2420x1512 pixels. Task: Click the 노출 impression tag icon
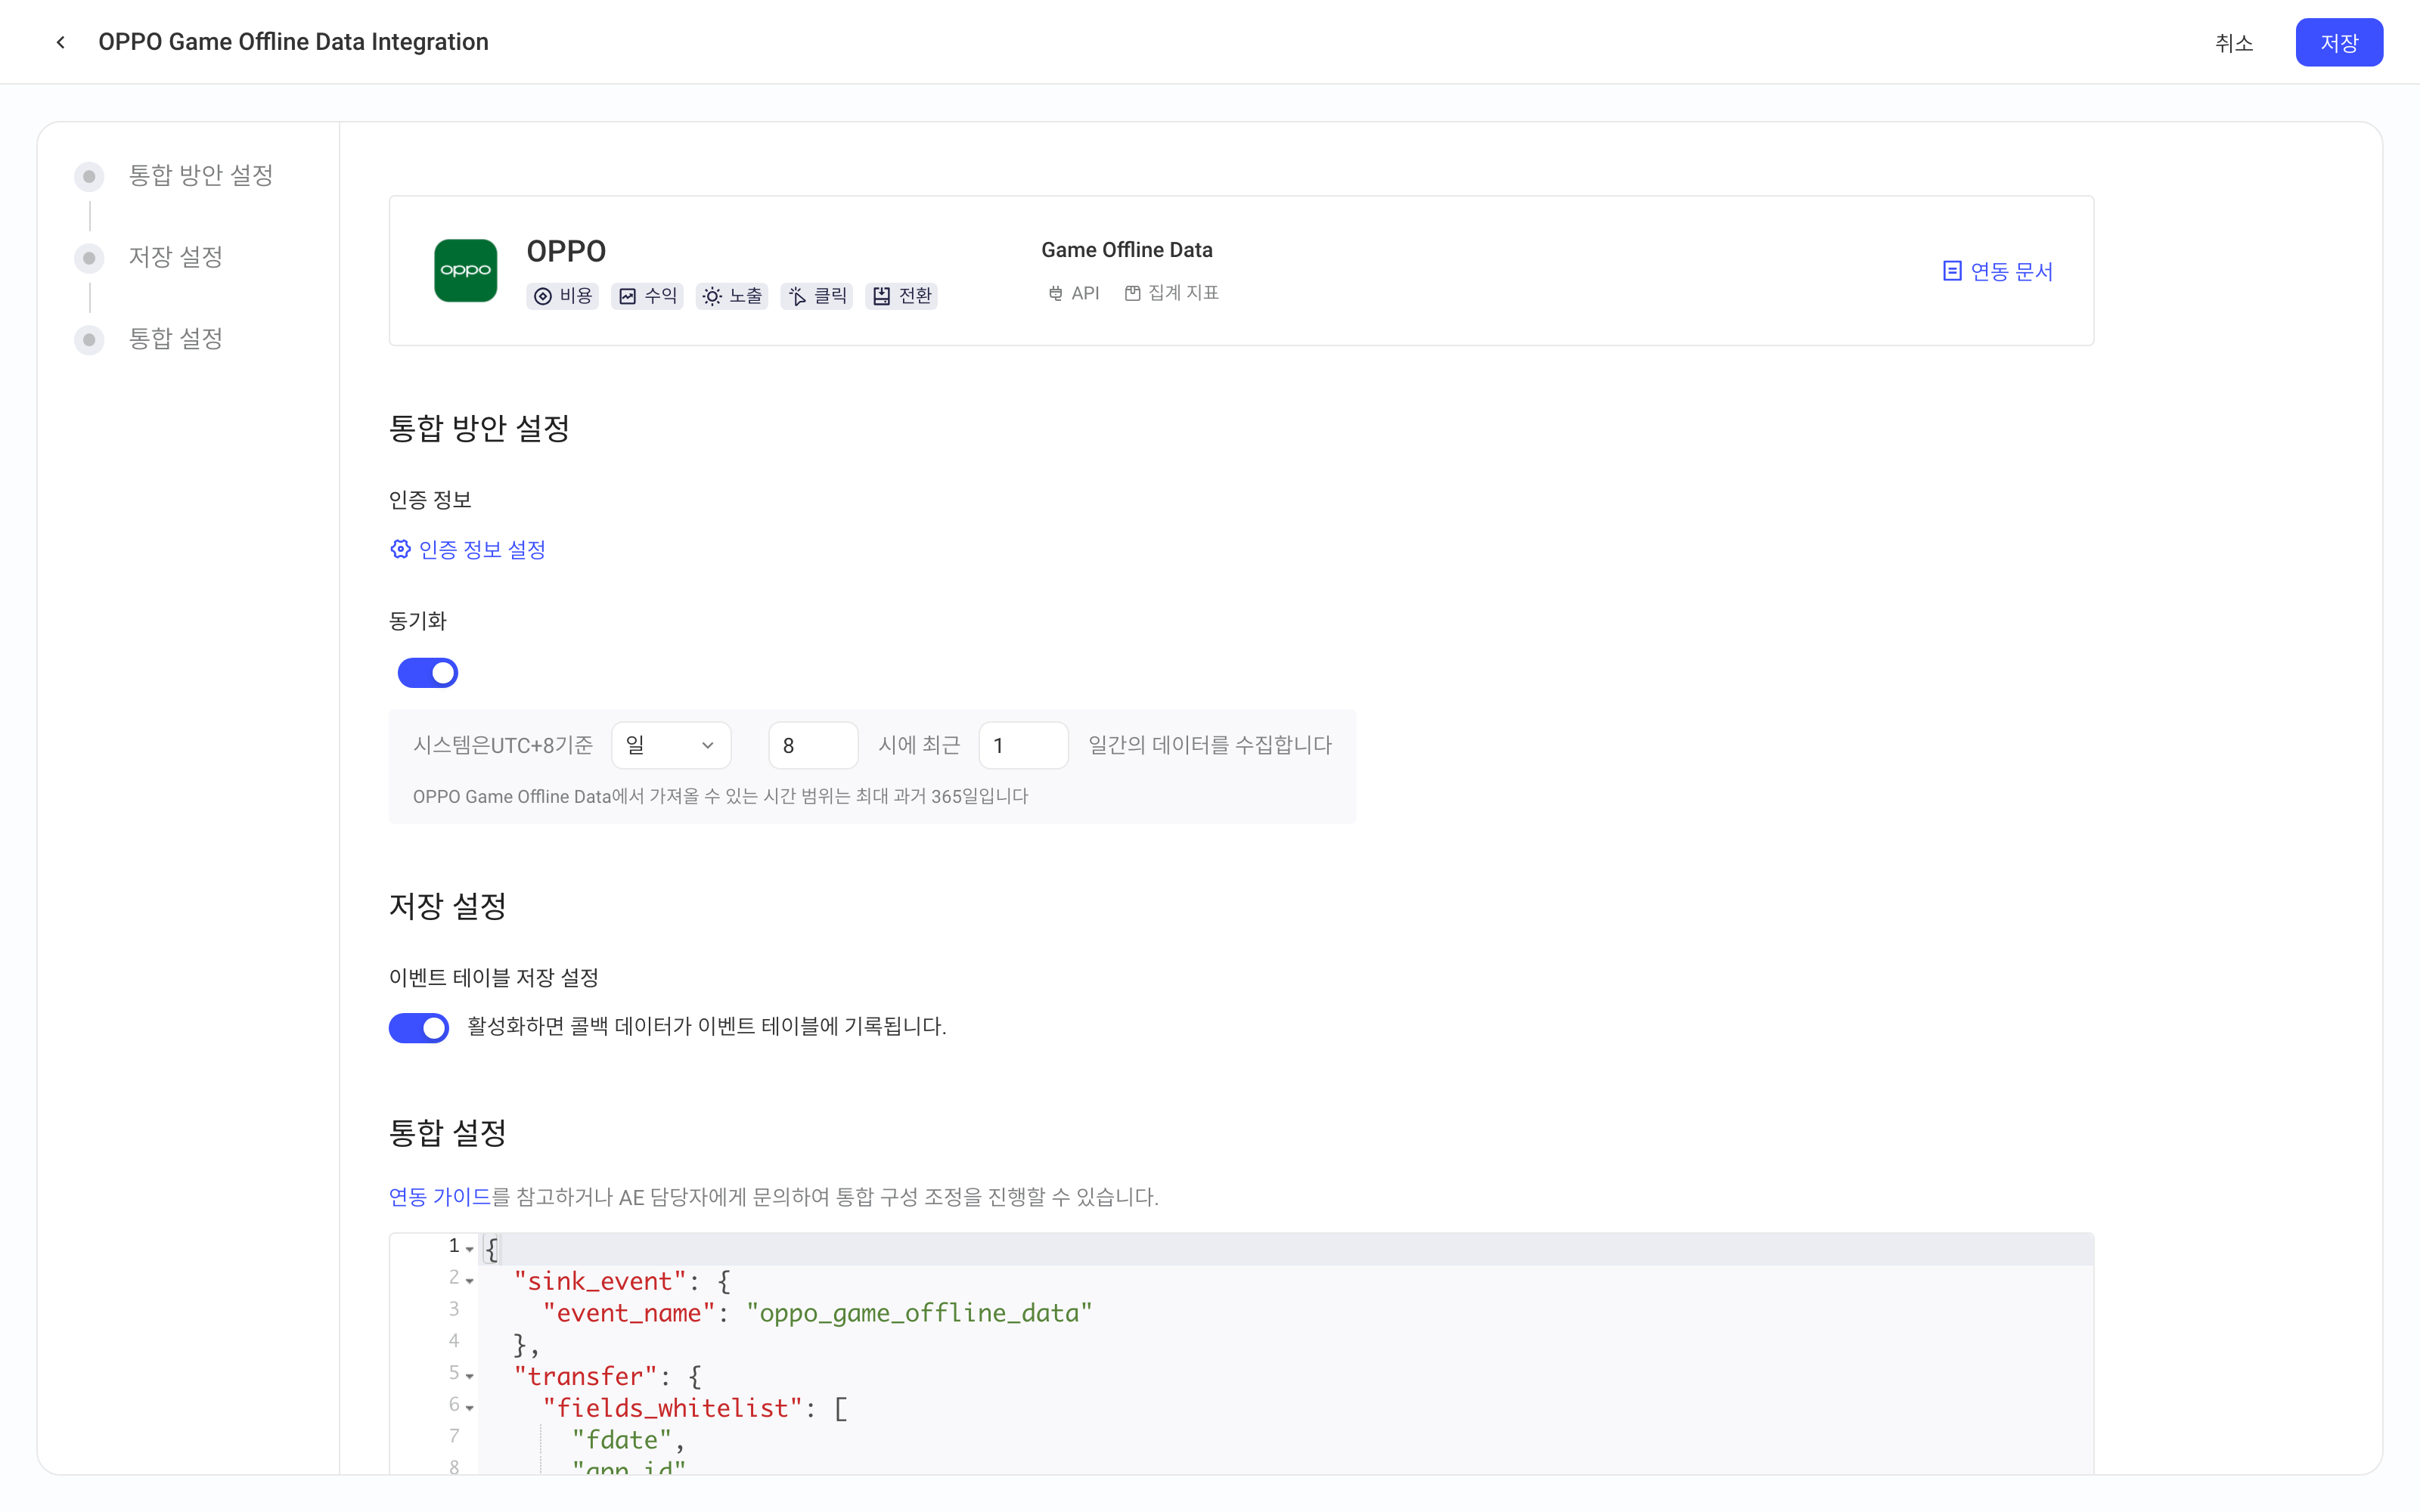click(x=711, y=296)
